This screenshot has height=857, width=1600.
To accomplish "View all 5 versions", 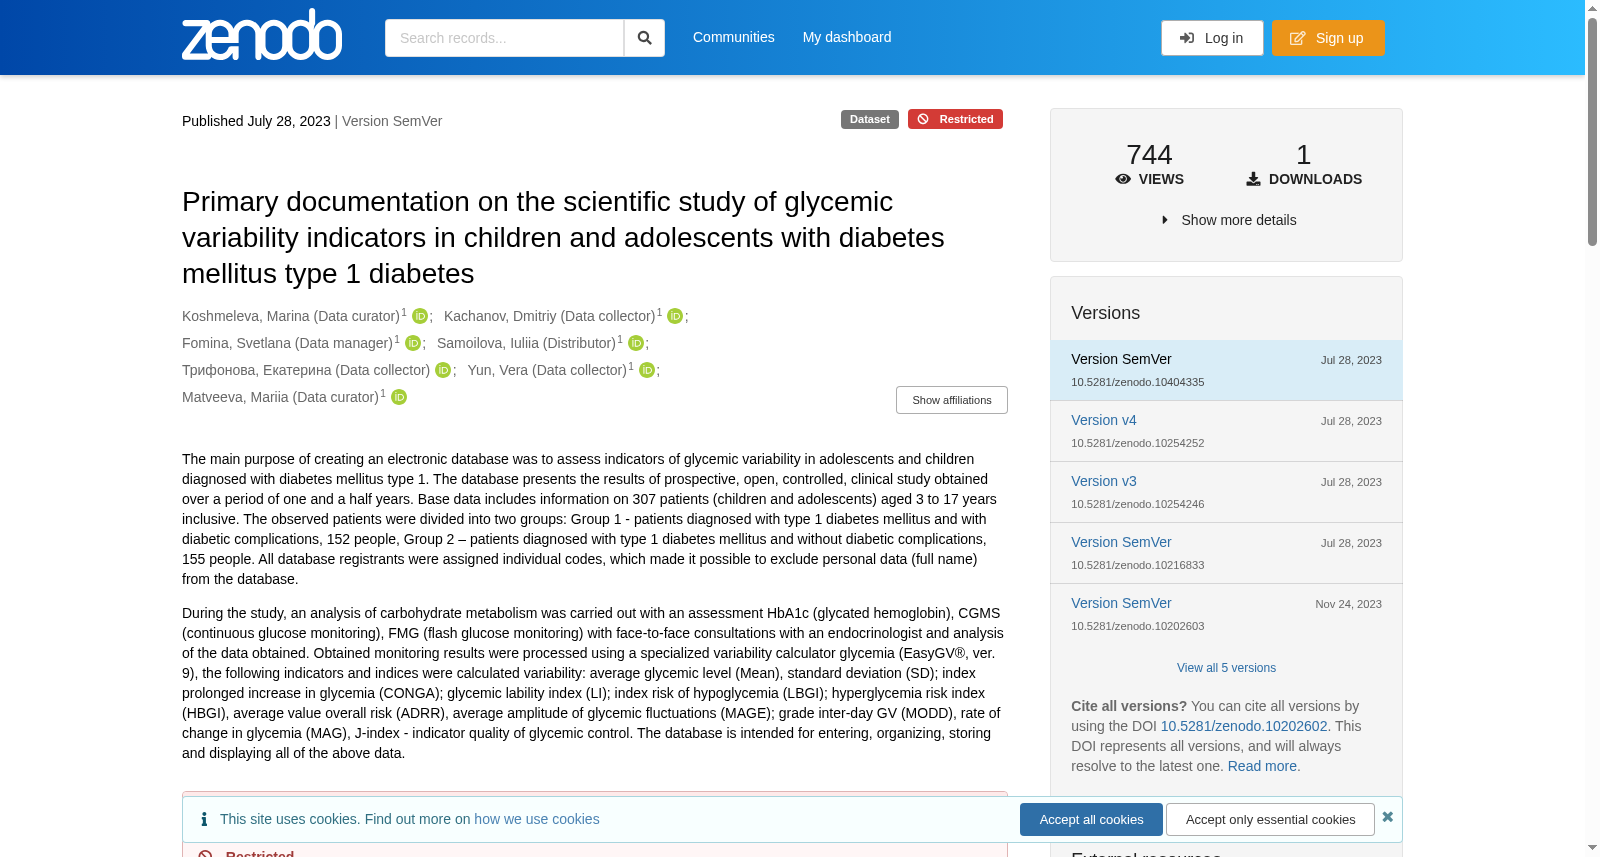I will [x=1226, y=668].
